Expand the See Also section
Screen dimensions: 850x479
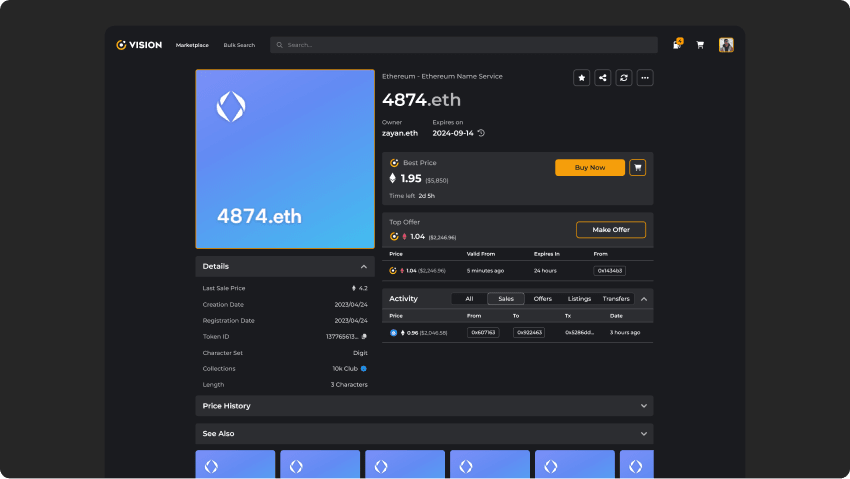pos(424,433)
